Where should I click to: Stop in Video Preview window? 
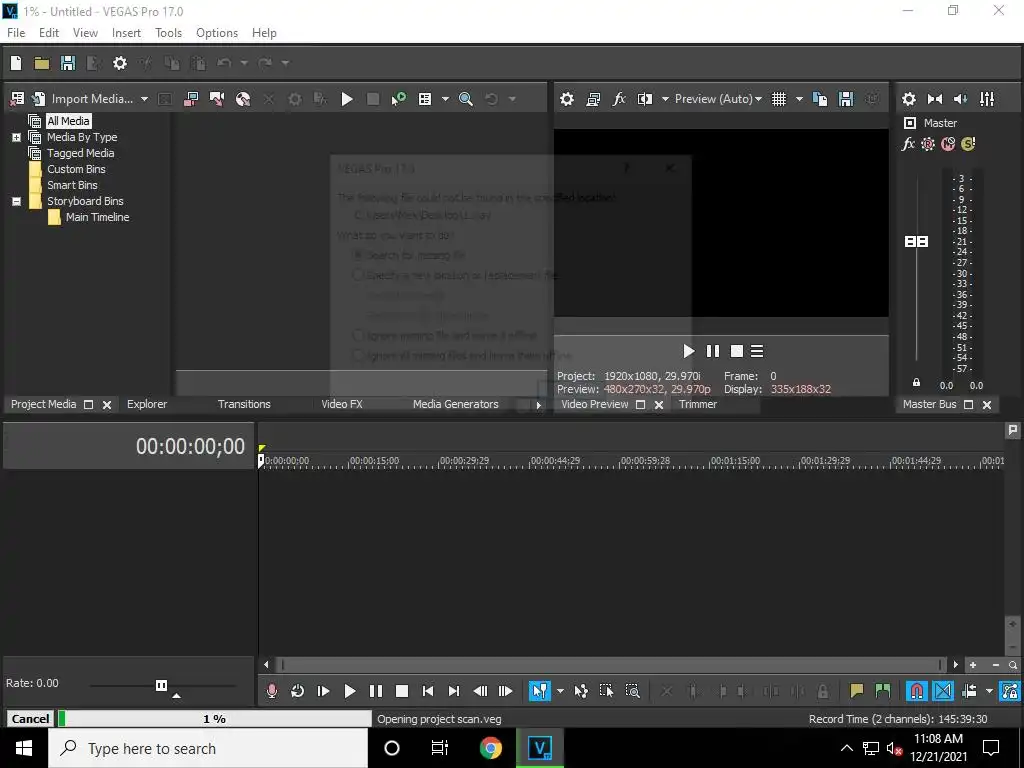pos(737,351)
